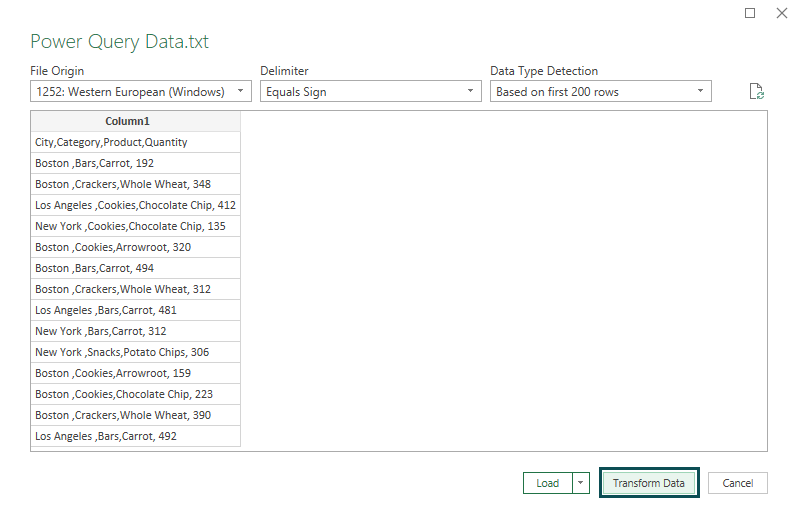This screenshot has width=798, height=524.
Task: Select row 'Boston ,Cookies,Arrowroot, 320'
Action: 135,247
